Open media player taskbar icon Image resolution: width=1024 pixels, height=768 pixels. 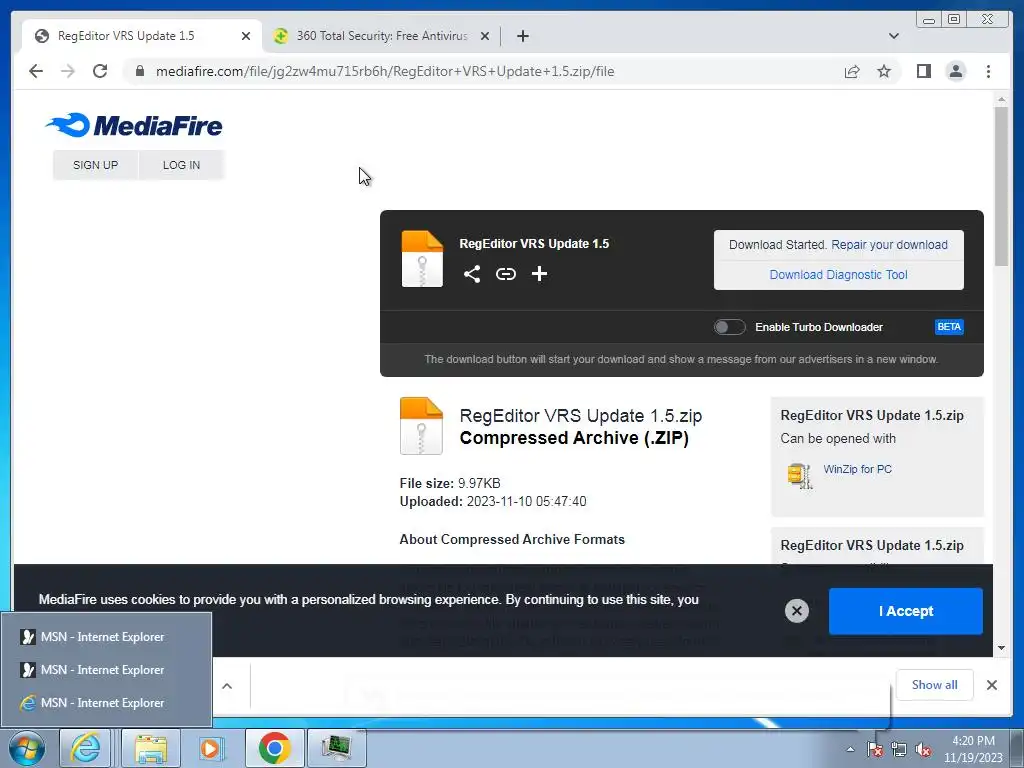tap(210, 748)
